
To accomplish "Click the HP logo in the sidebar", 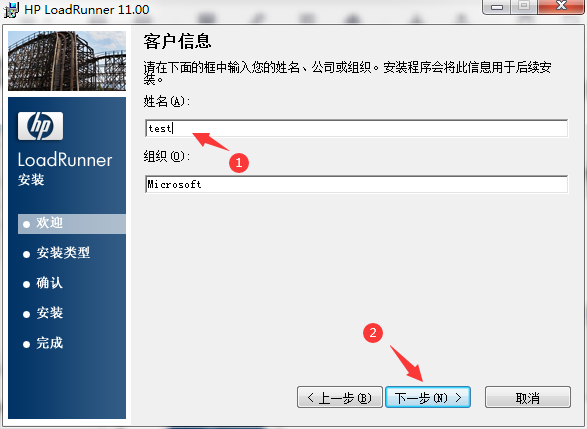I will click(40, 126).
